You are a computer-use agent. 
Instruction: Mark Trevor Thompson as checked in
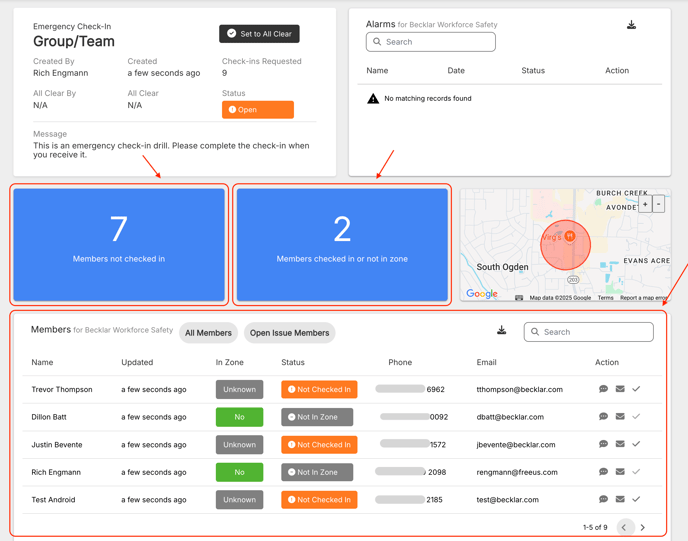[x=636, y=389]
